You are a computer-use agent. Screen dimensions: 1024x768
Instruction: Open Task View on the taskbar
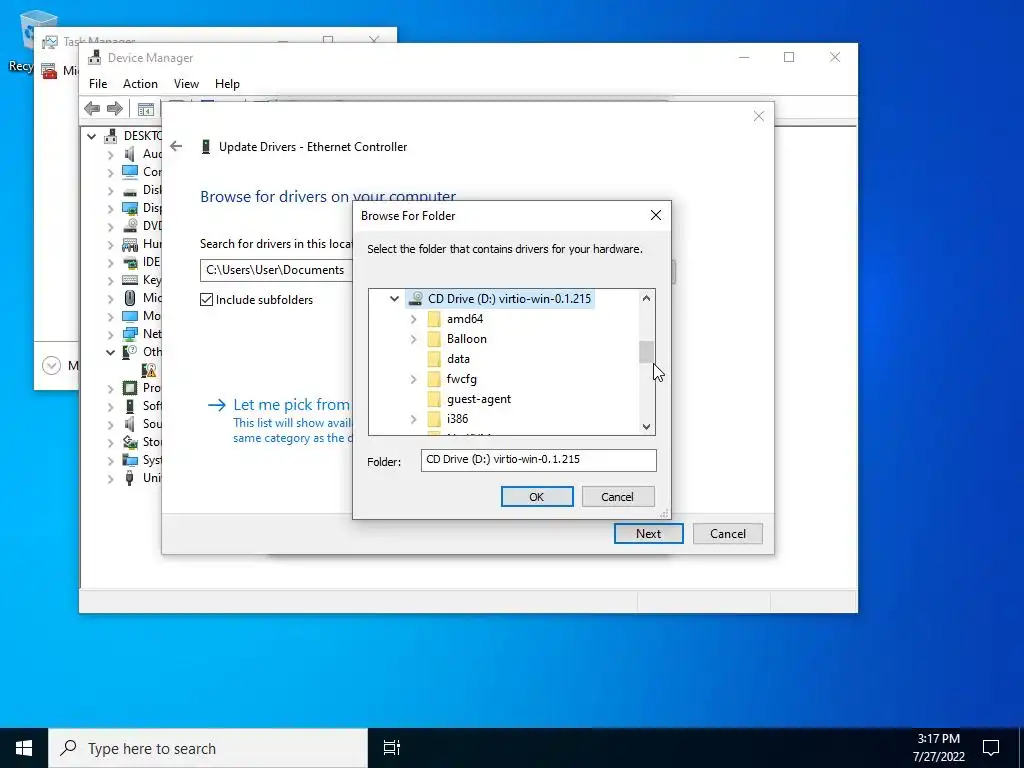tap(392, 748)
